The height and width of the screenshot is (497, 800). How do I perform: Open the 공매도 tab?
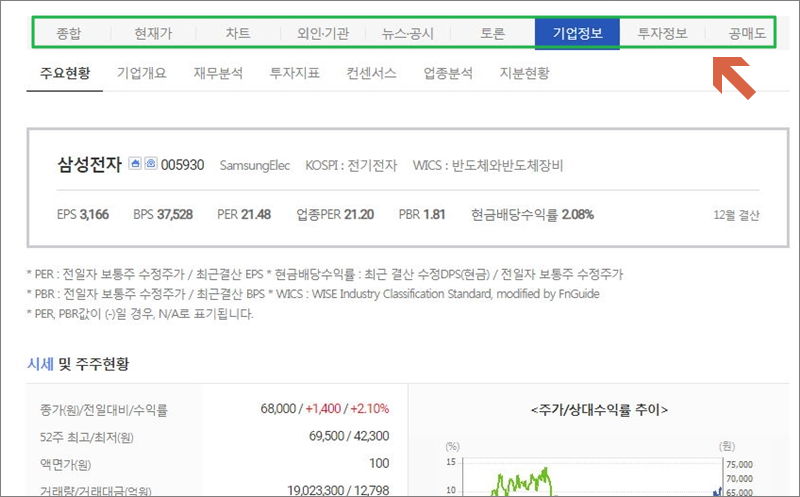(x=747, y=33)
